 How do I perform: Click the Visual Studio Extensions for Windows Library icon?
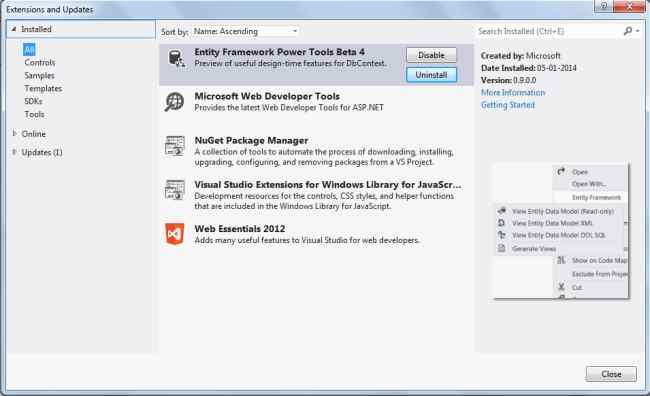point(175,190)
